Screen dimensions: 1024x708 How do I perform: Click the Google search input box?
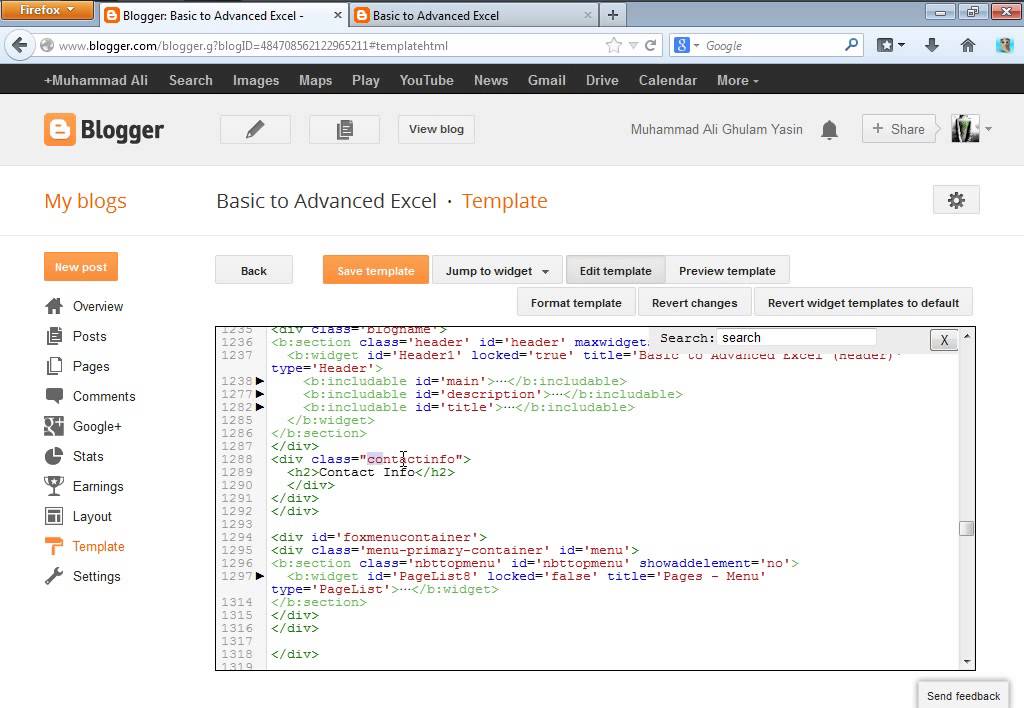click(773, 45)
